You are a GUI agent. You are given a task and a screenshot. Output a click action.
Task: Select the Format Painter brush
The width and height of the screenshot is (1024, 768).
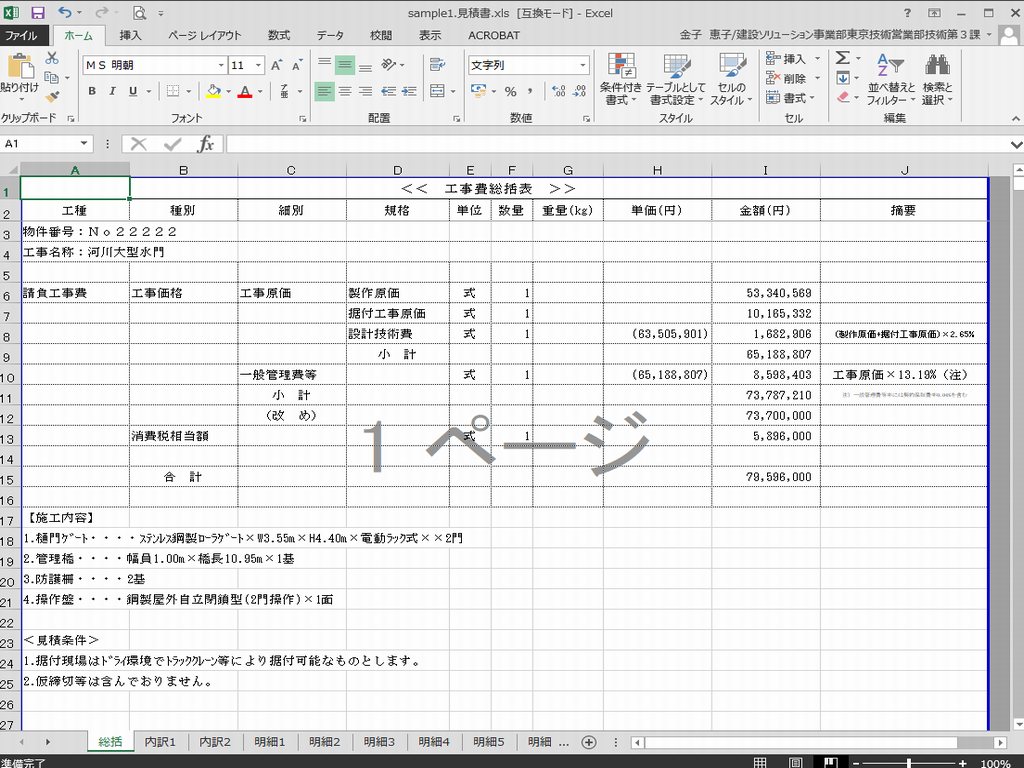52,98
